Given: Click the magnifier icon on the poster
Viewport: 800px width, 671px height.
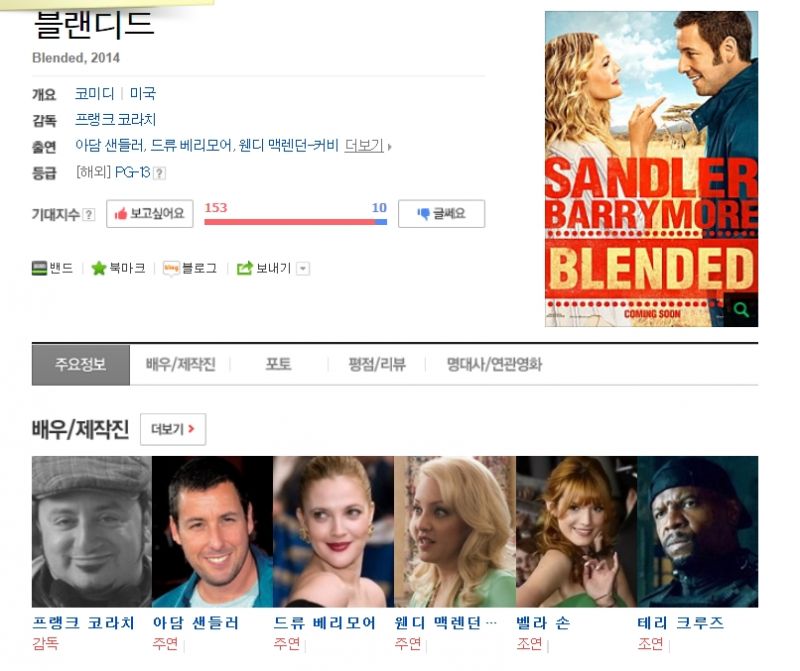Looking at the screenshot, I should pyautogui.click(x=740, y=310).
